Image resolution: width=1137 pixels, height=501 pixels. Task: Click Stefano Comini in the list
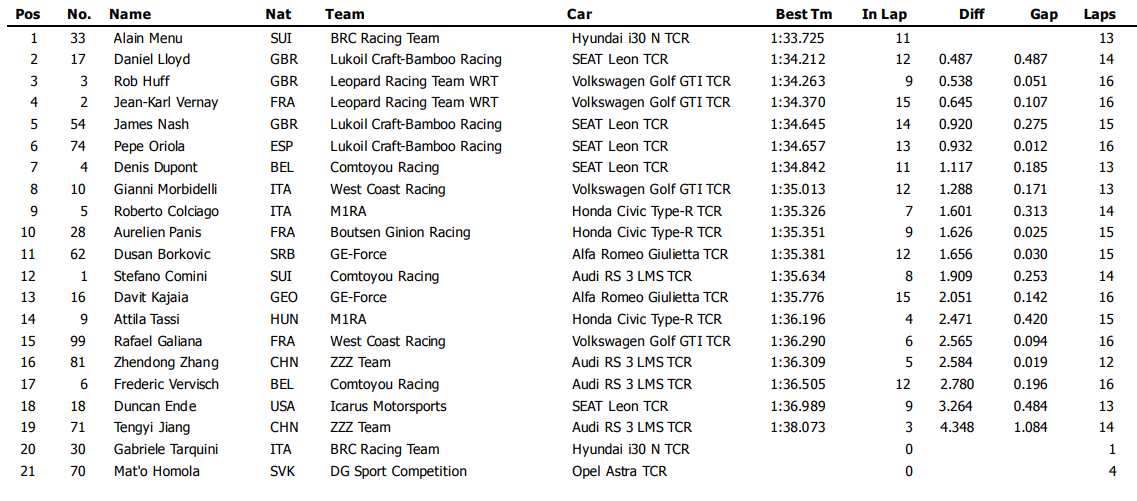point(160,276)
